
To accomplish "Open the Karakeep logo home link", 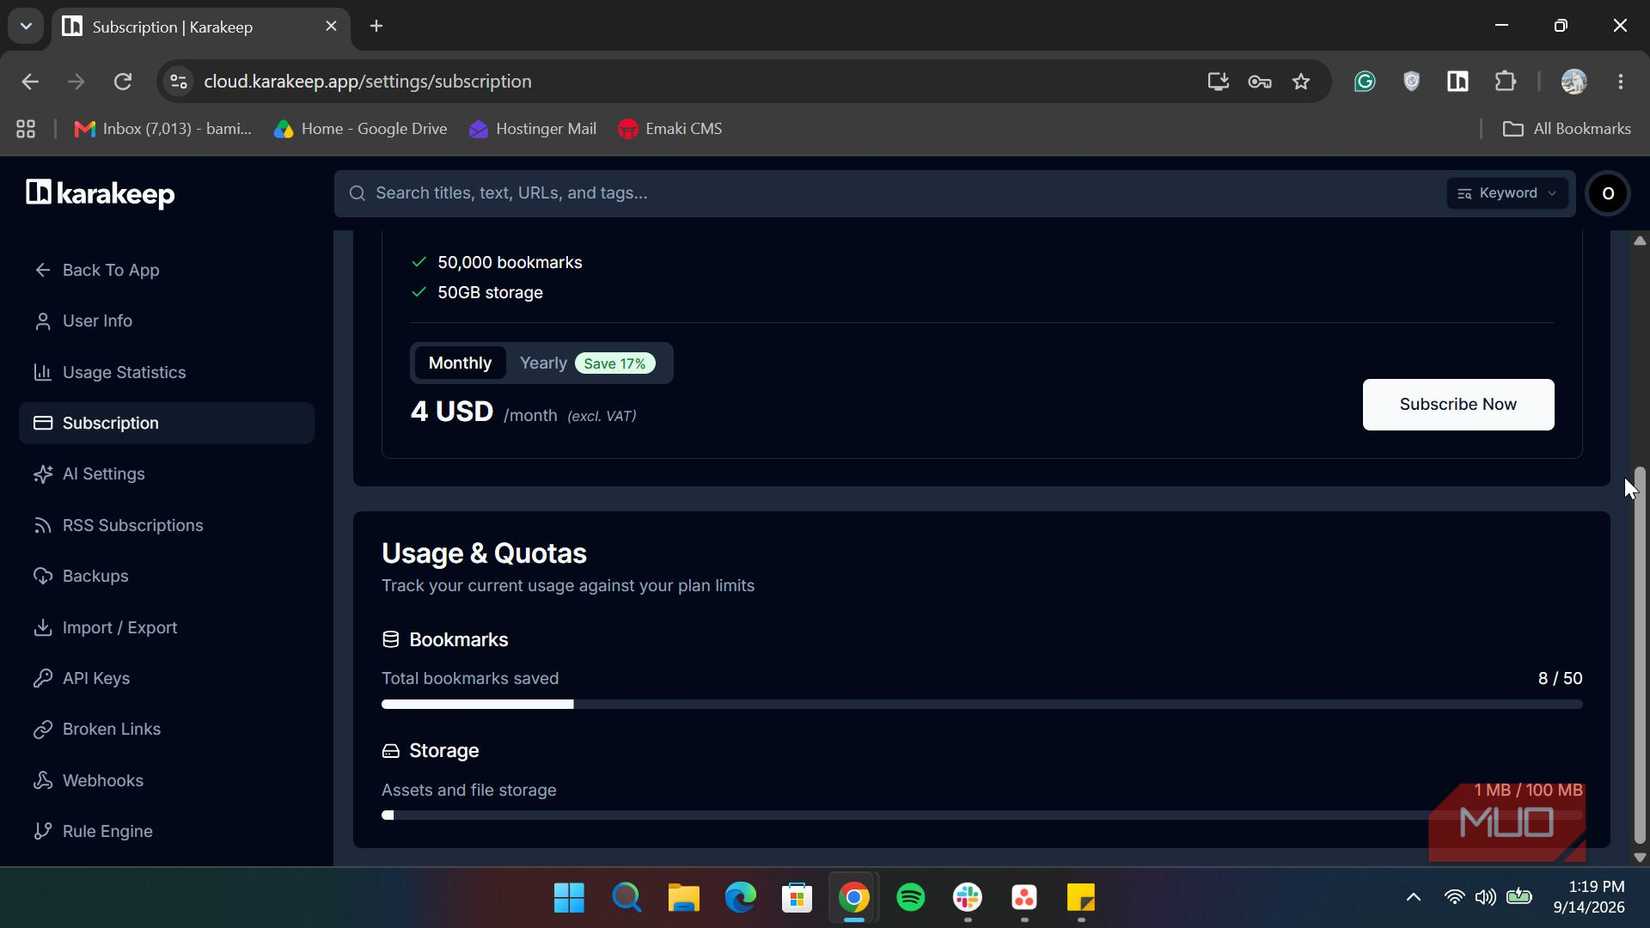I will pos(100,193).
